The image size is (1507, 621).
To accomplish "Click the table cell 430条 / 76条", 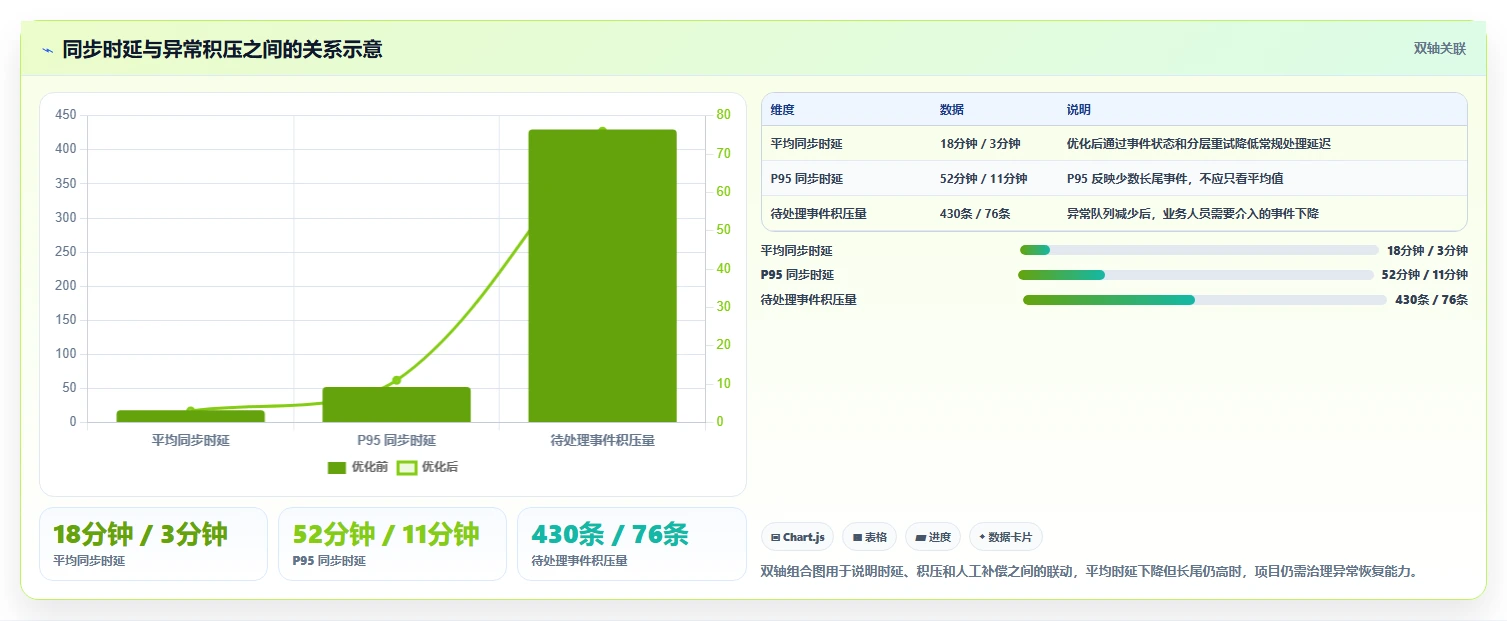I will tap(974, 214).
